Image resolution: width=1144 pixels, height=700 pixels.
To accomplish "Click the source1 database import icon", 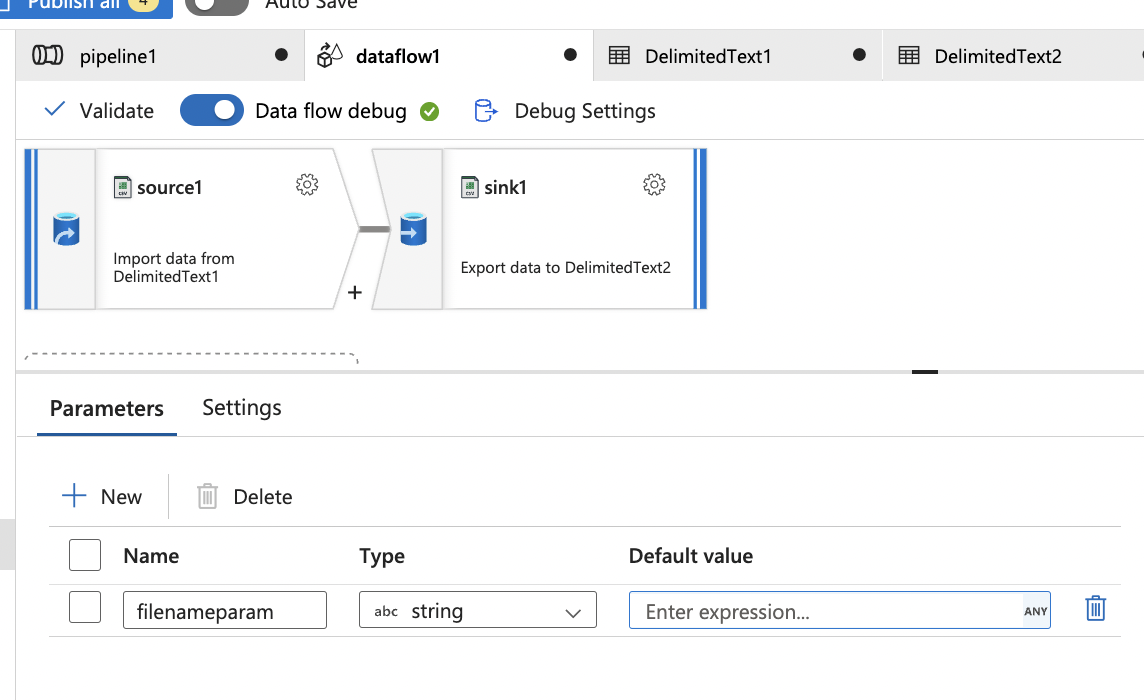I will point(66,229).
